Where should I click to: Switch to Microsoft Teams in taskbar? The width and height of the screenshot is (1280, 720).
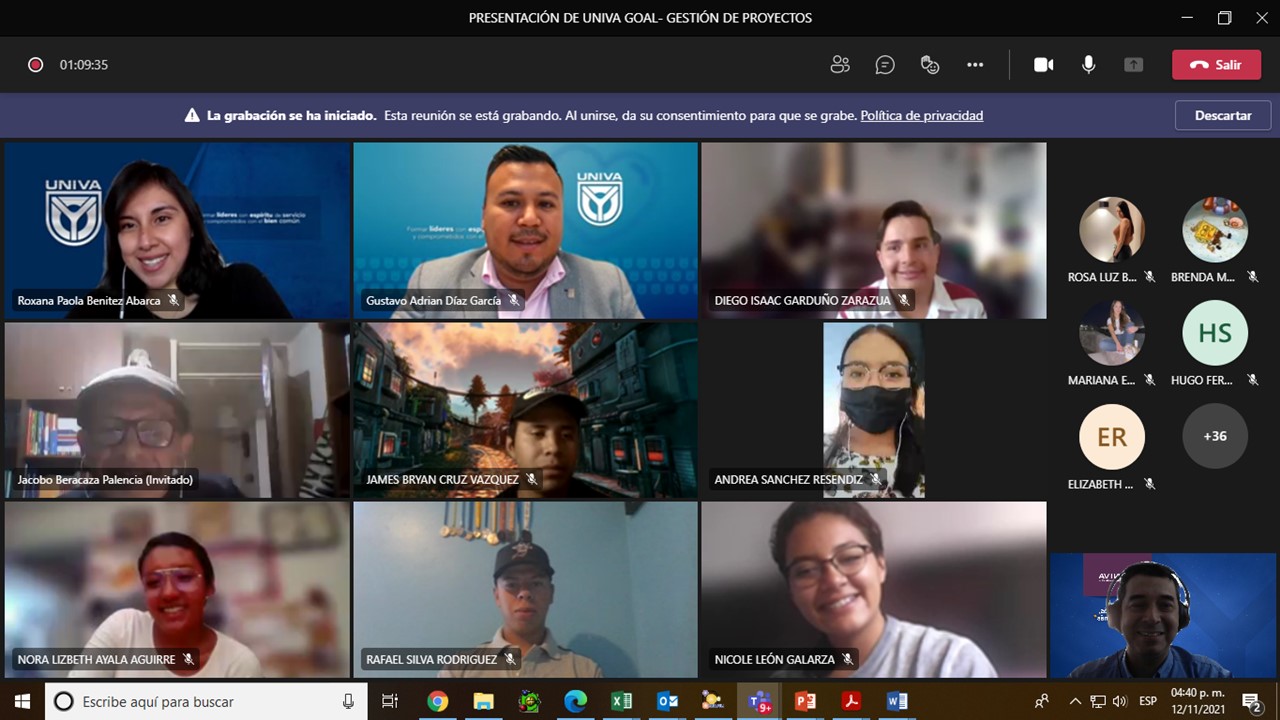pyautogui.click(x=759, y=701)
